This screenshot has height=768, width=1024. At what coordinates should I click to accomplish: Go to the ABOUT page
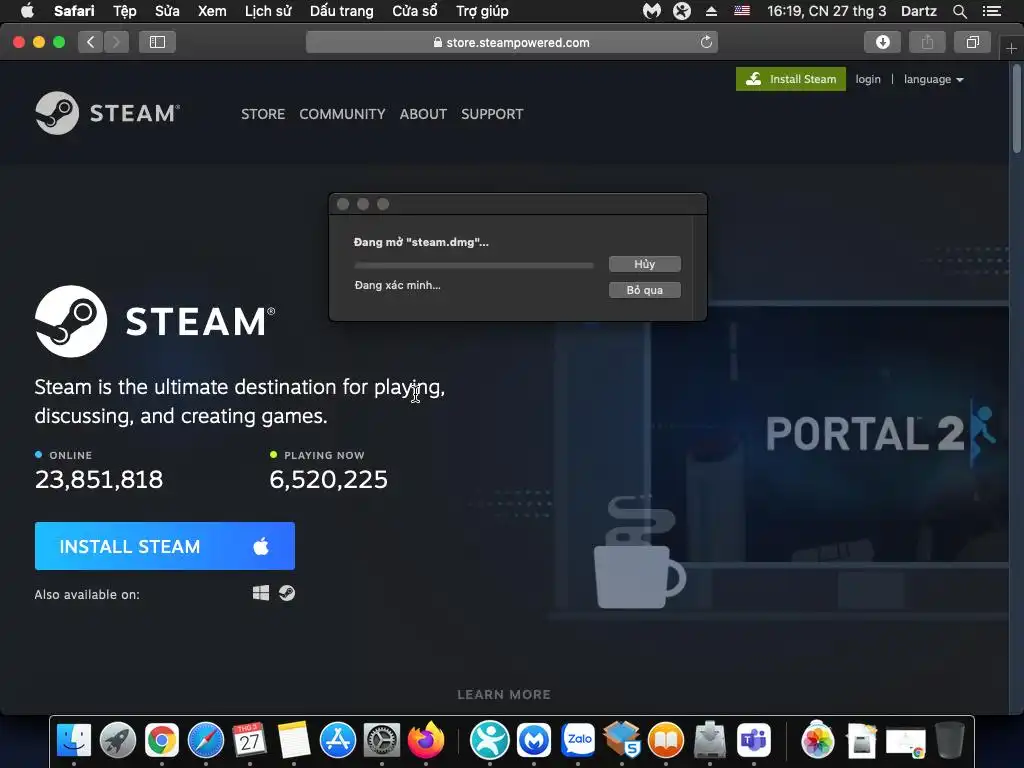[x=423, y=114]
